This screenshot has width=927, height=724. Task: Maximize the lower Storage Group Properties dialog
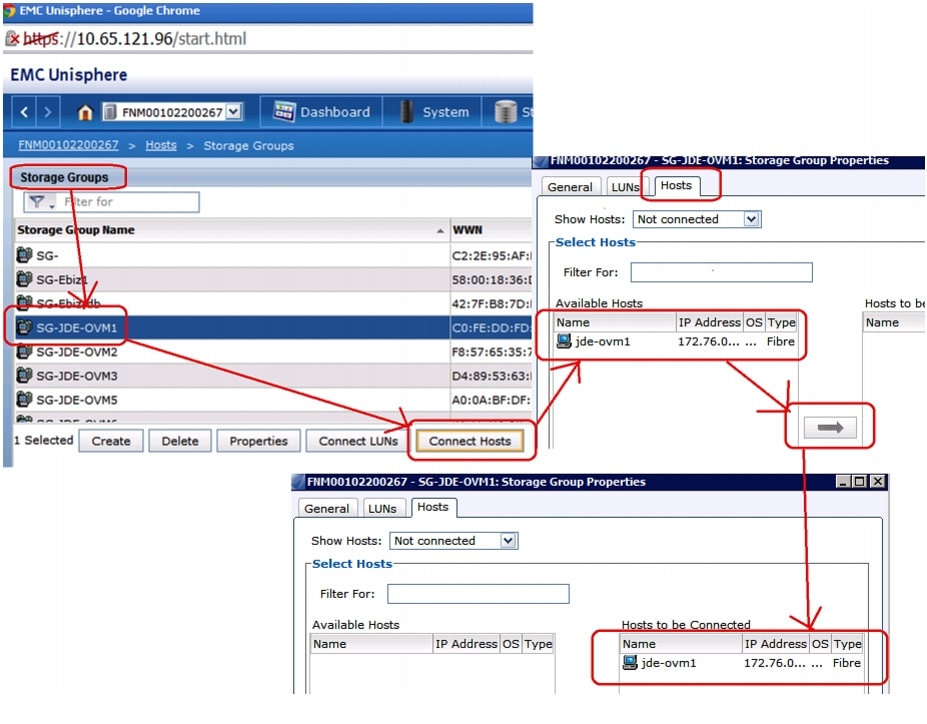coord(860,482)
